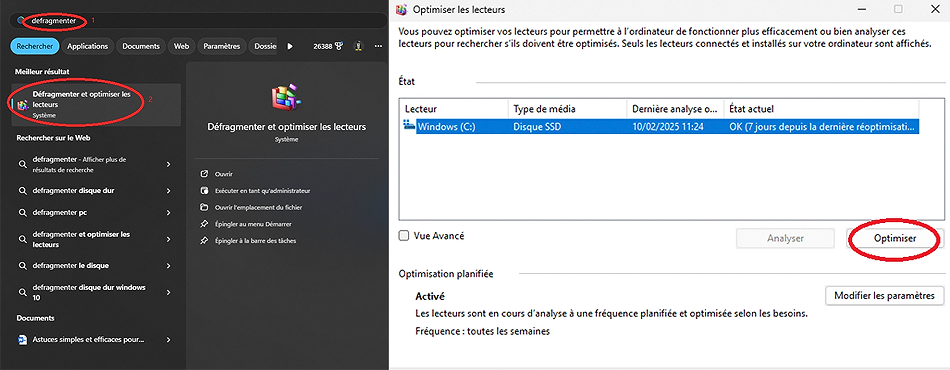The image size is (950, 370).
Task: Expand the "Afficher plus de résultats" row chevron
Action: [x=168, y=164]
